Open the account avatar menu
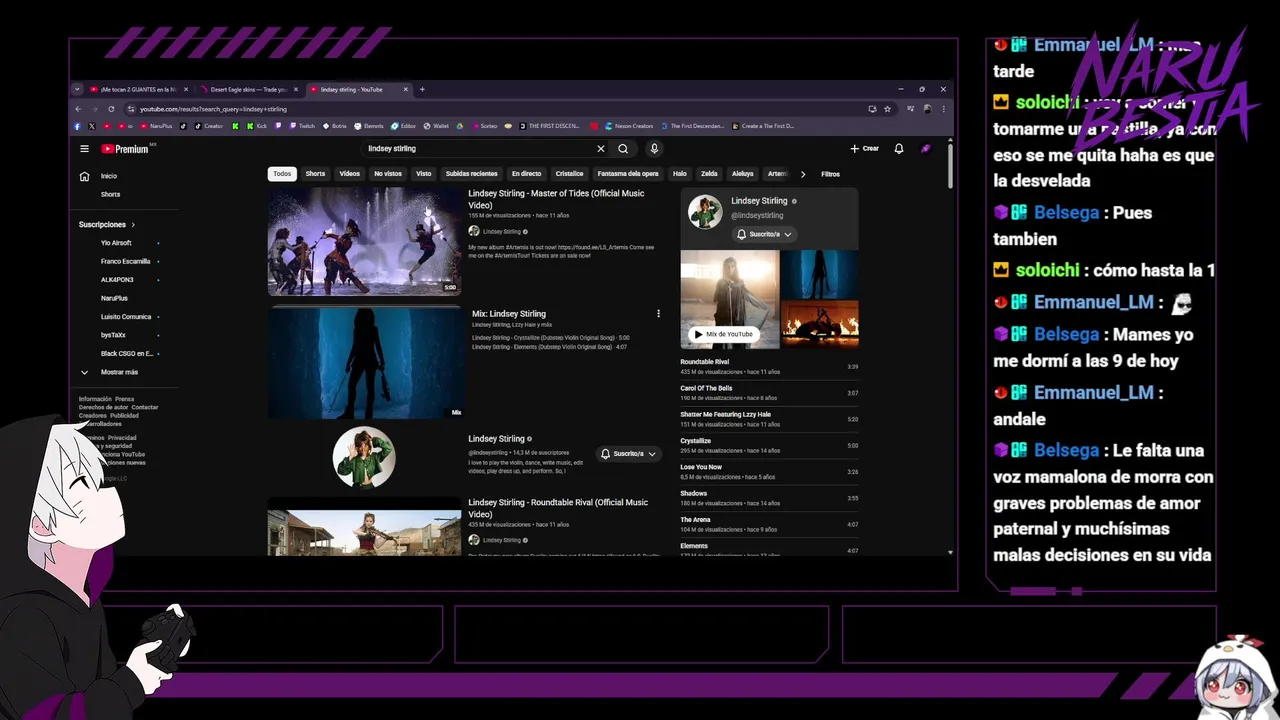Viewport: 1280px width, 720px height. coord(926,149)
